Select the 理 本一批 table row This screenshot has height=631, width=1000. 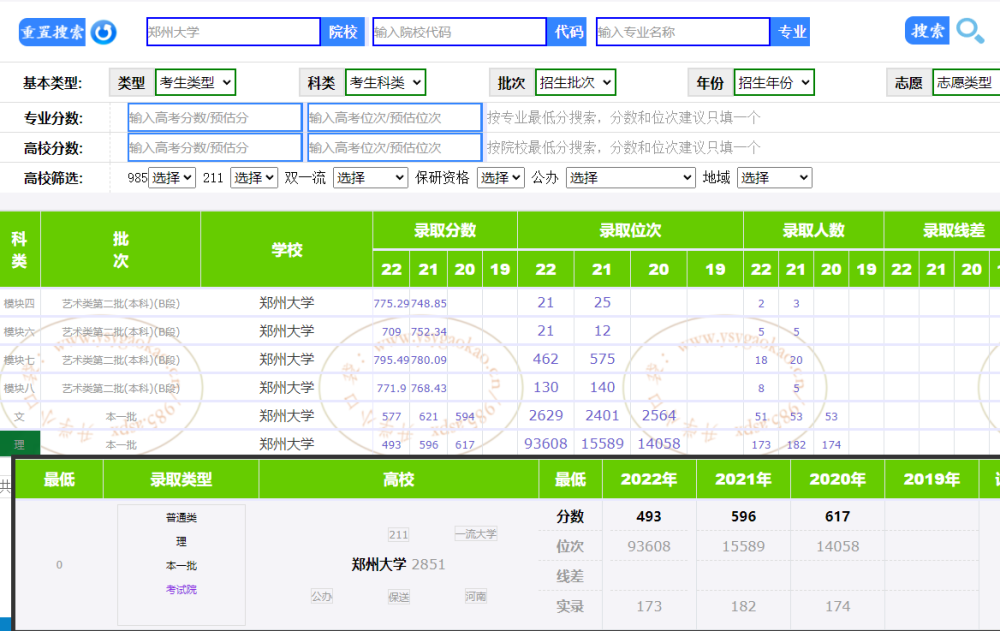pyautogui.click(x=499, y=444)
